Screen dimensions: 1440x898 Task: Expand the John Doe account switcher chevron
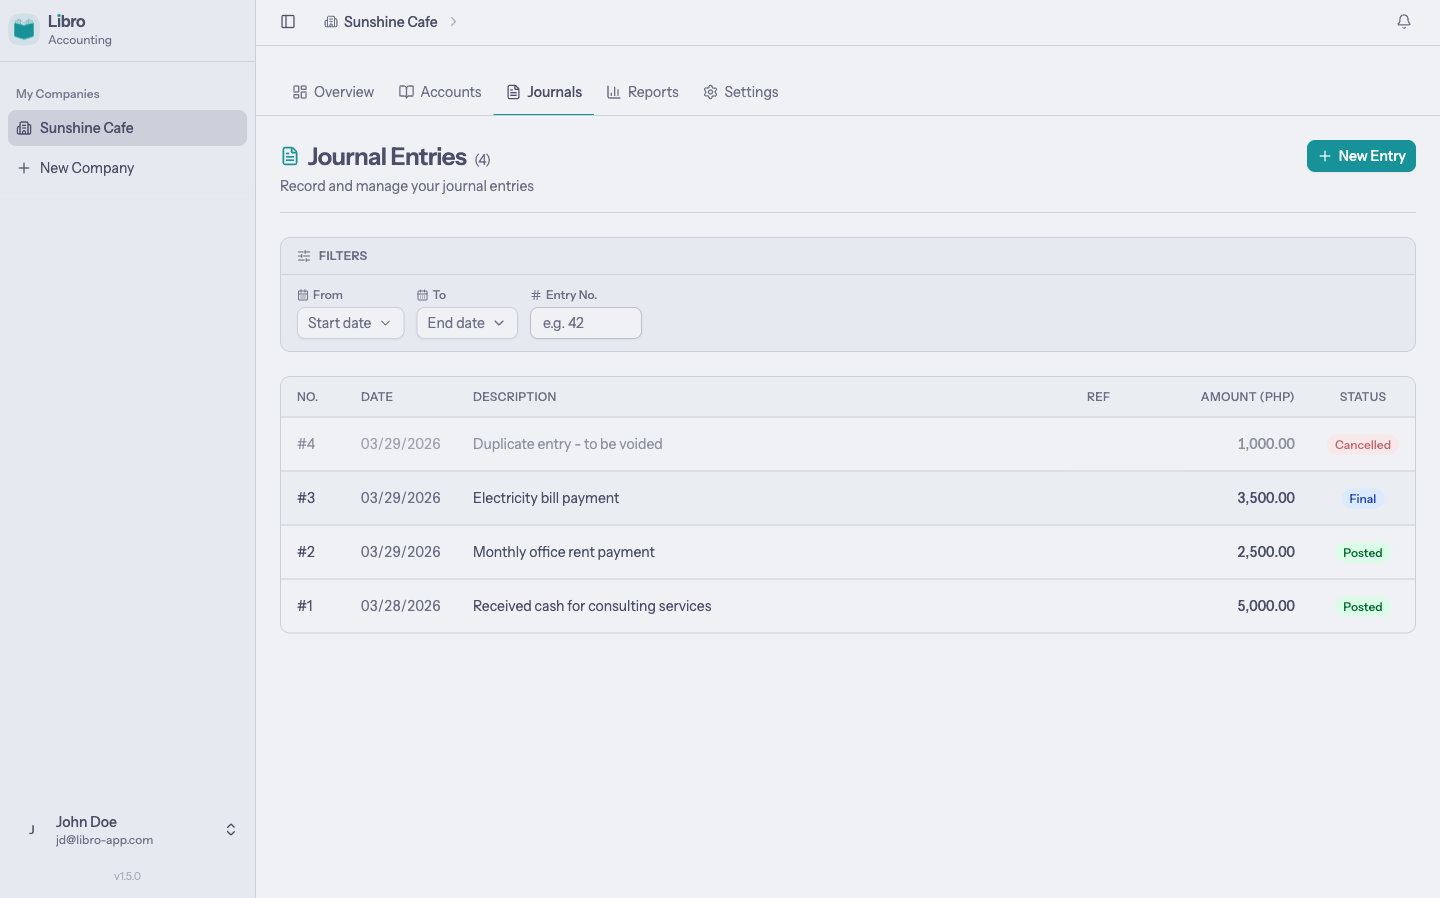230,829
